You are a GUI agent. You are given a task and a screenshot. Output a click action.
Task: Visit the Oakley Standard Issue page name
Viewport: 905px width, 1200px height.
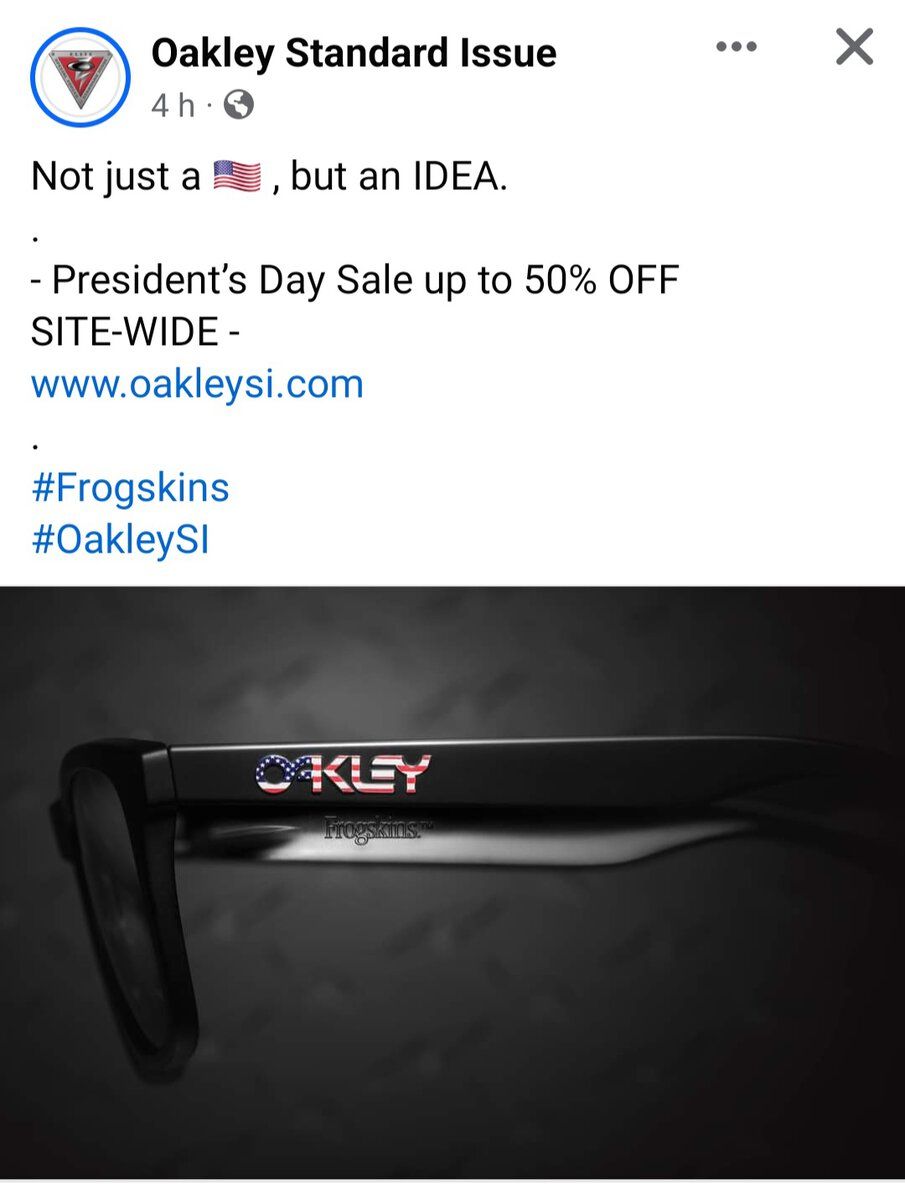(x=354, y=53)
